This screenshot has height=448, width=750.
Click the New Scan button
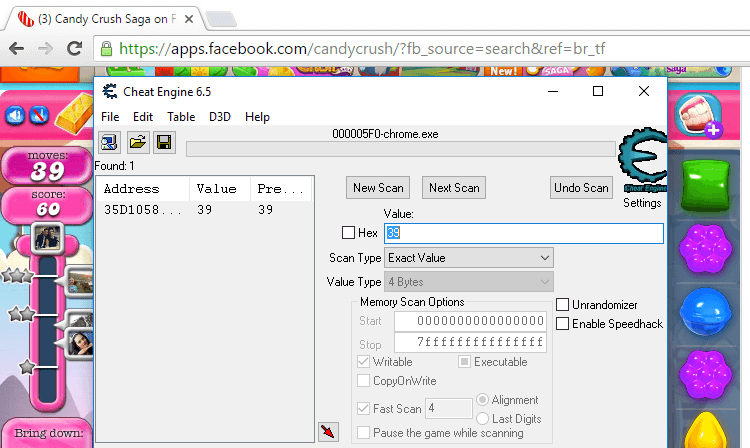tap(378, 188)
